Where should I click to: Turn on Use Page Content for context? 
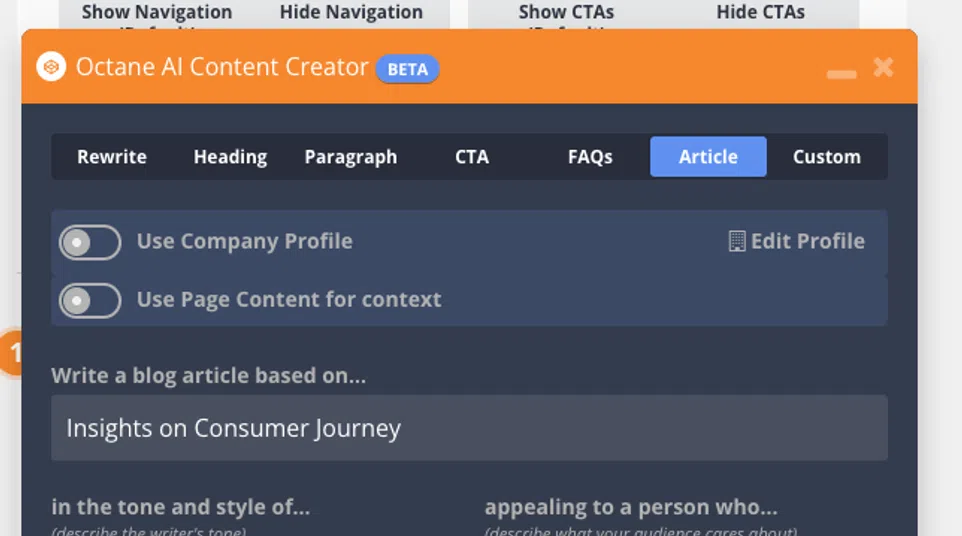(x=90, y=301)
